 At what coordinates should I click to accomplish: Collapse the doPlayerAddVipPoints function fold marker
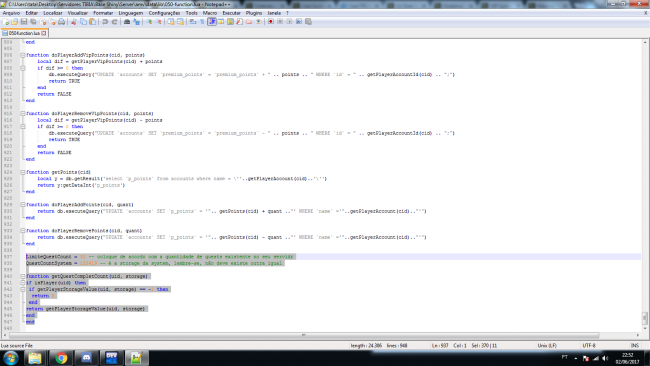point(23,55)
